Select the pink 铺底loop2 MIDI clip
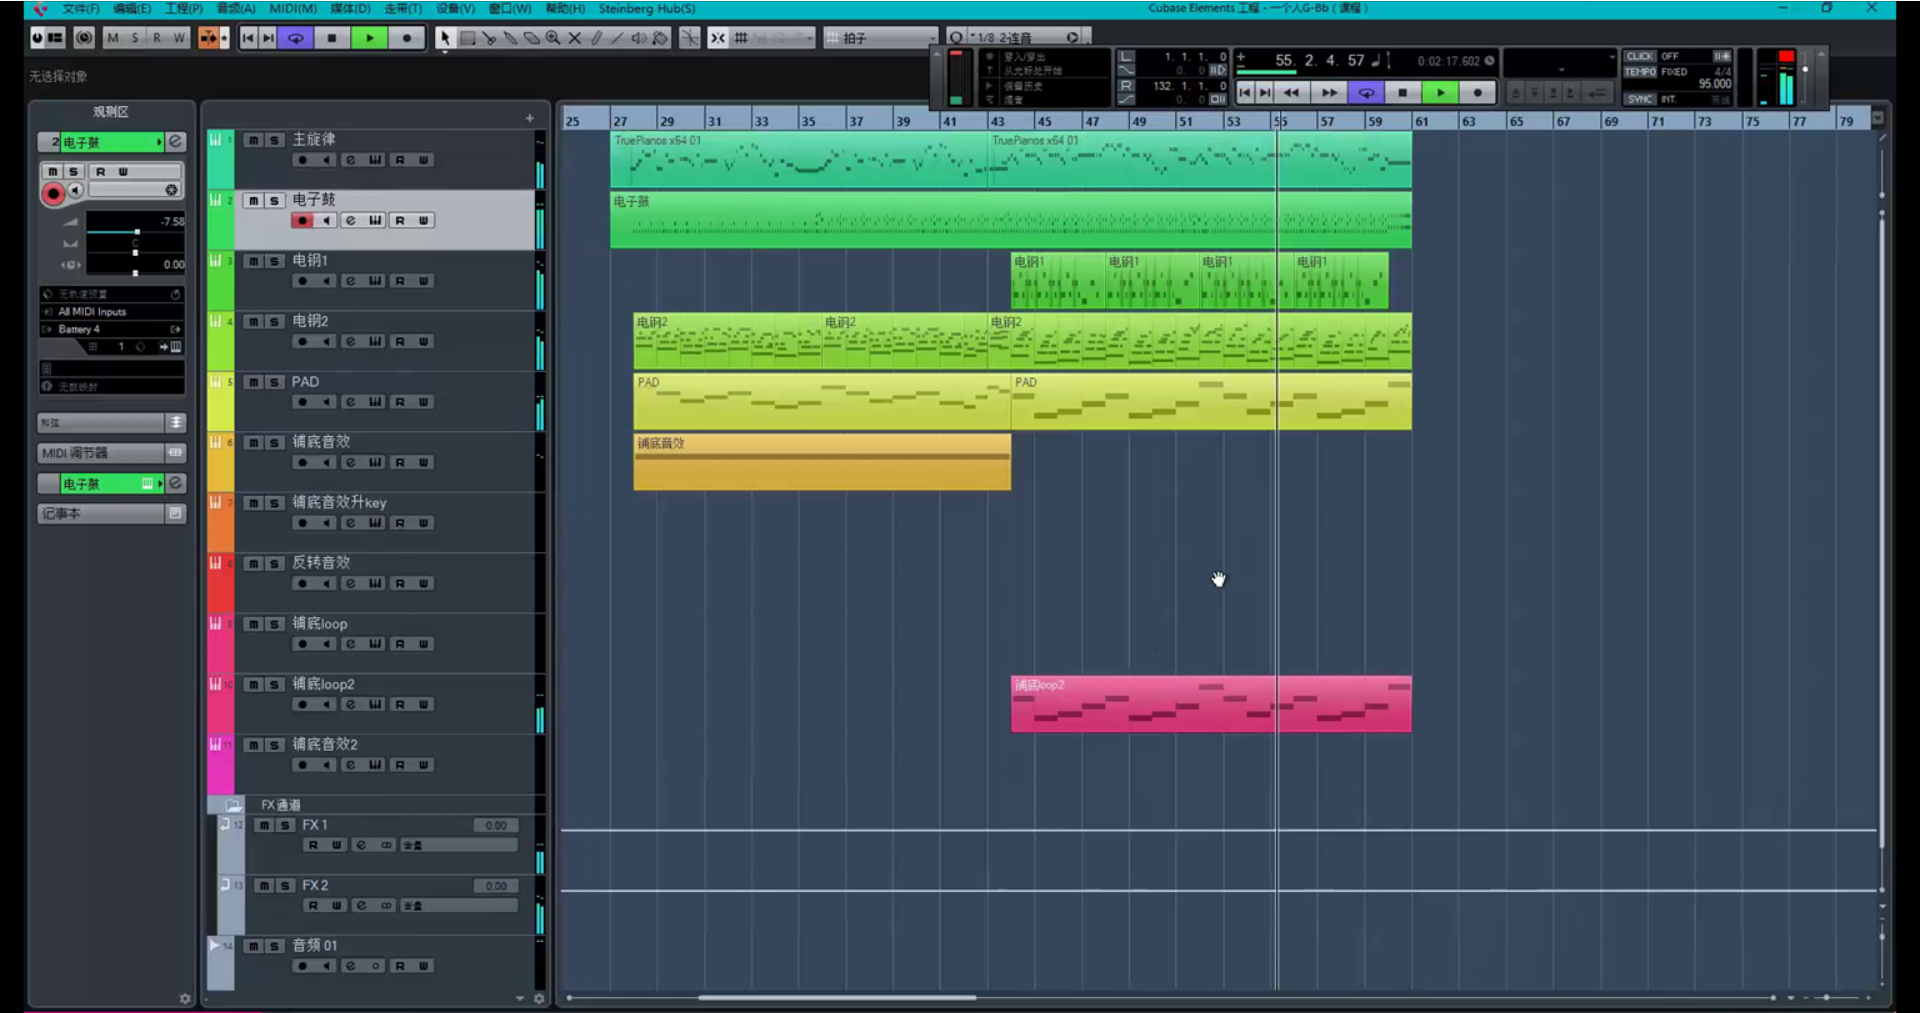The image size is (1920, 1013). click(1211, 704)
